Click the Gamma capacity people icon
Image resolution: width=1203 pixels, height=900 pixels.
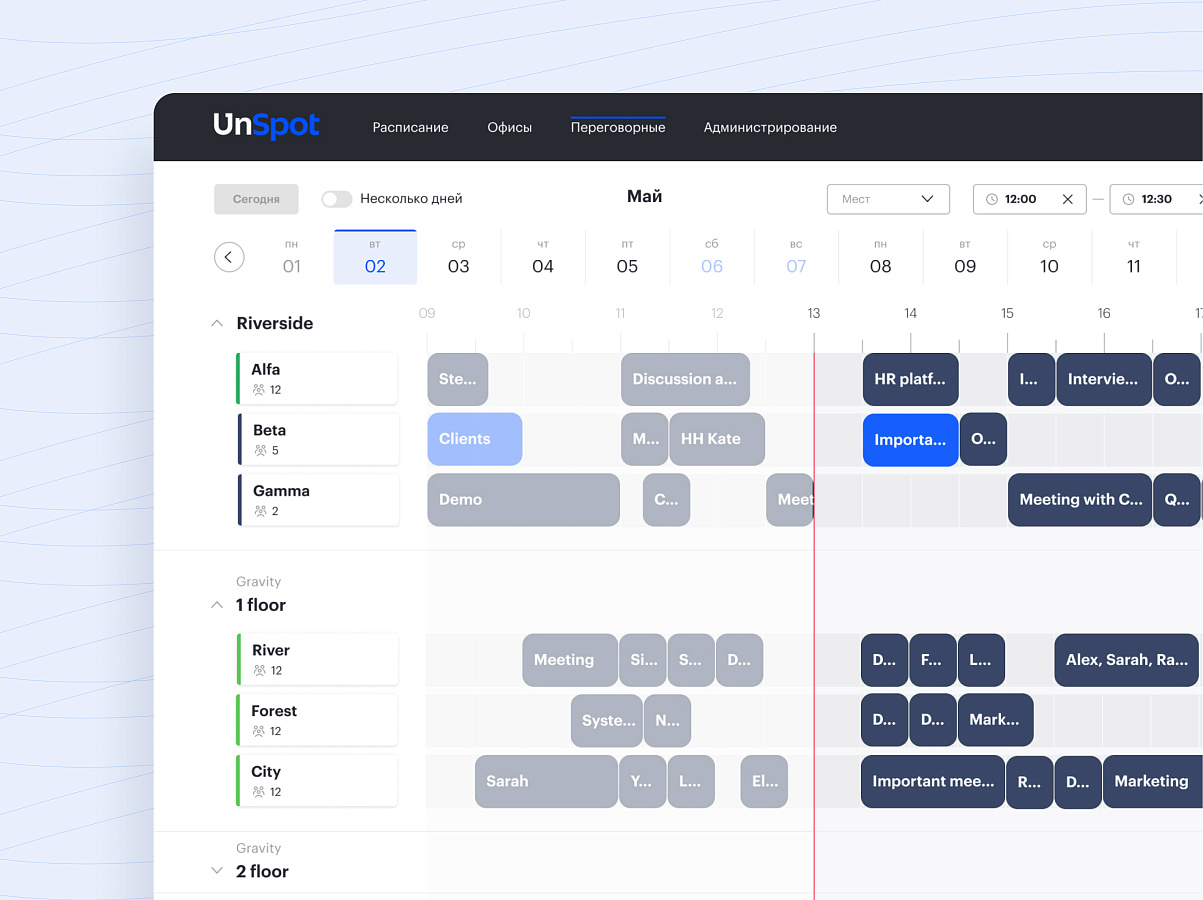261,511
